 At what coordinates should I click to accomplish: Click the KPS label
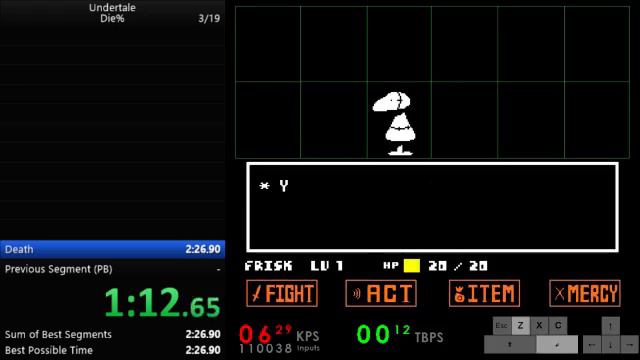click(307, 336)
